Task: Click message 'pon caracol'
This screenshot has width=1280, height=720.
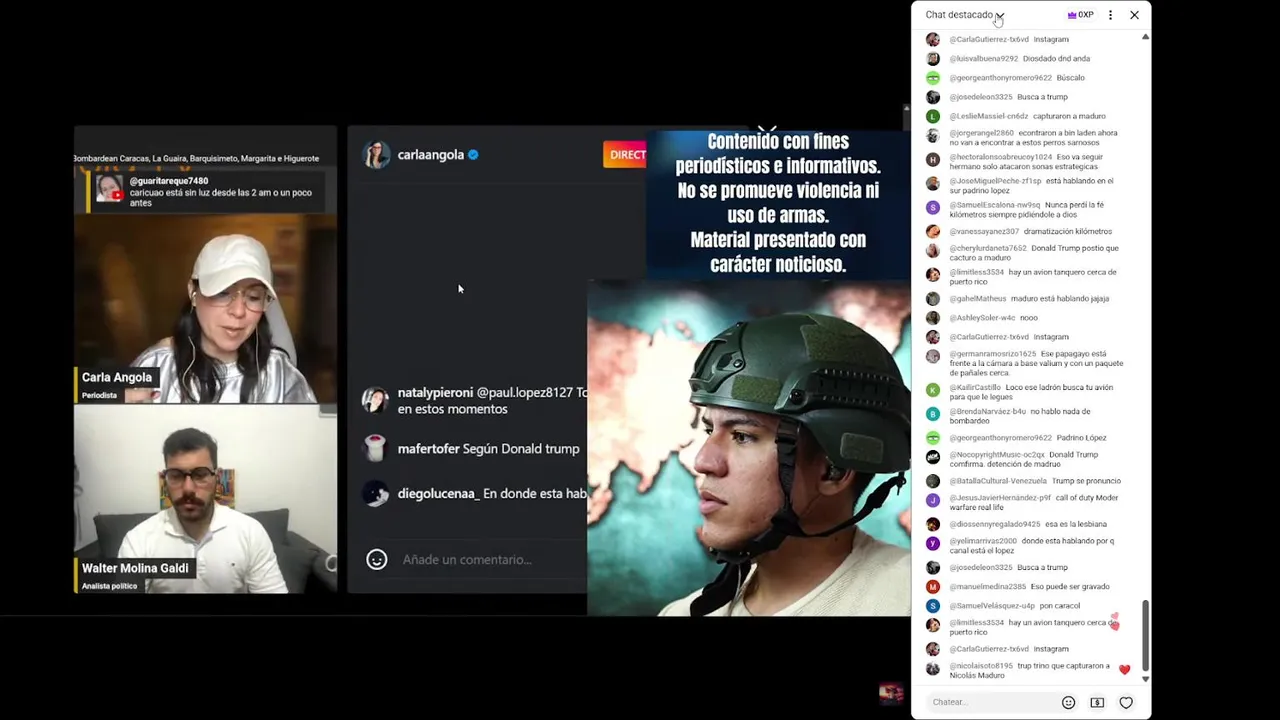Action: pos(1059,606)
